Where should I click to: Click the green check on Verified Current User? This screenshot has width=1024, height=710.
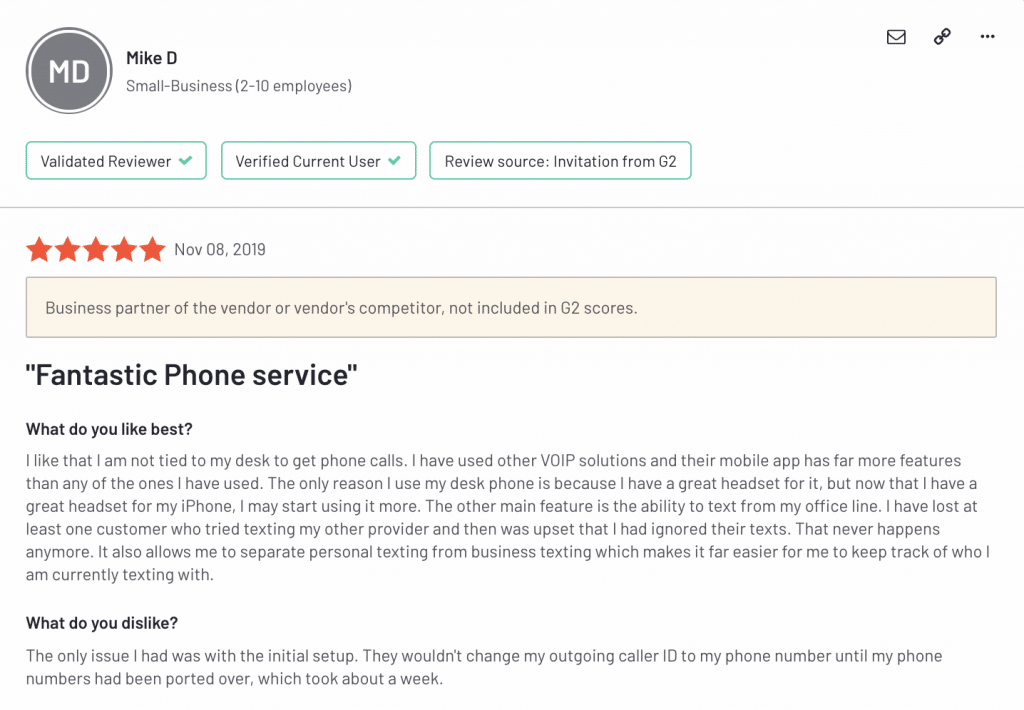click(394, 161)
